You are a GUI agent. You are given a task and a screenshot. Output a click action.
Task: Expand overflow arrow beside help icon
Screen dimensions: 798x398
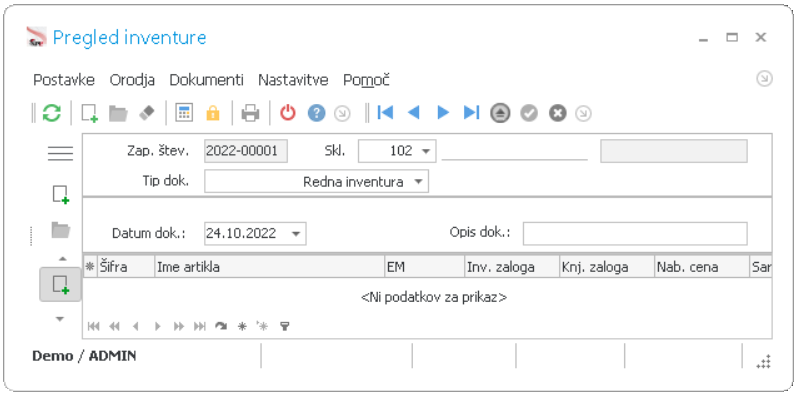click(342, 113)
